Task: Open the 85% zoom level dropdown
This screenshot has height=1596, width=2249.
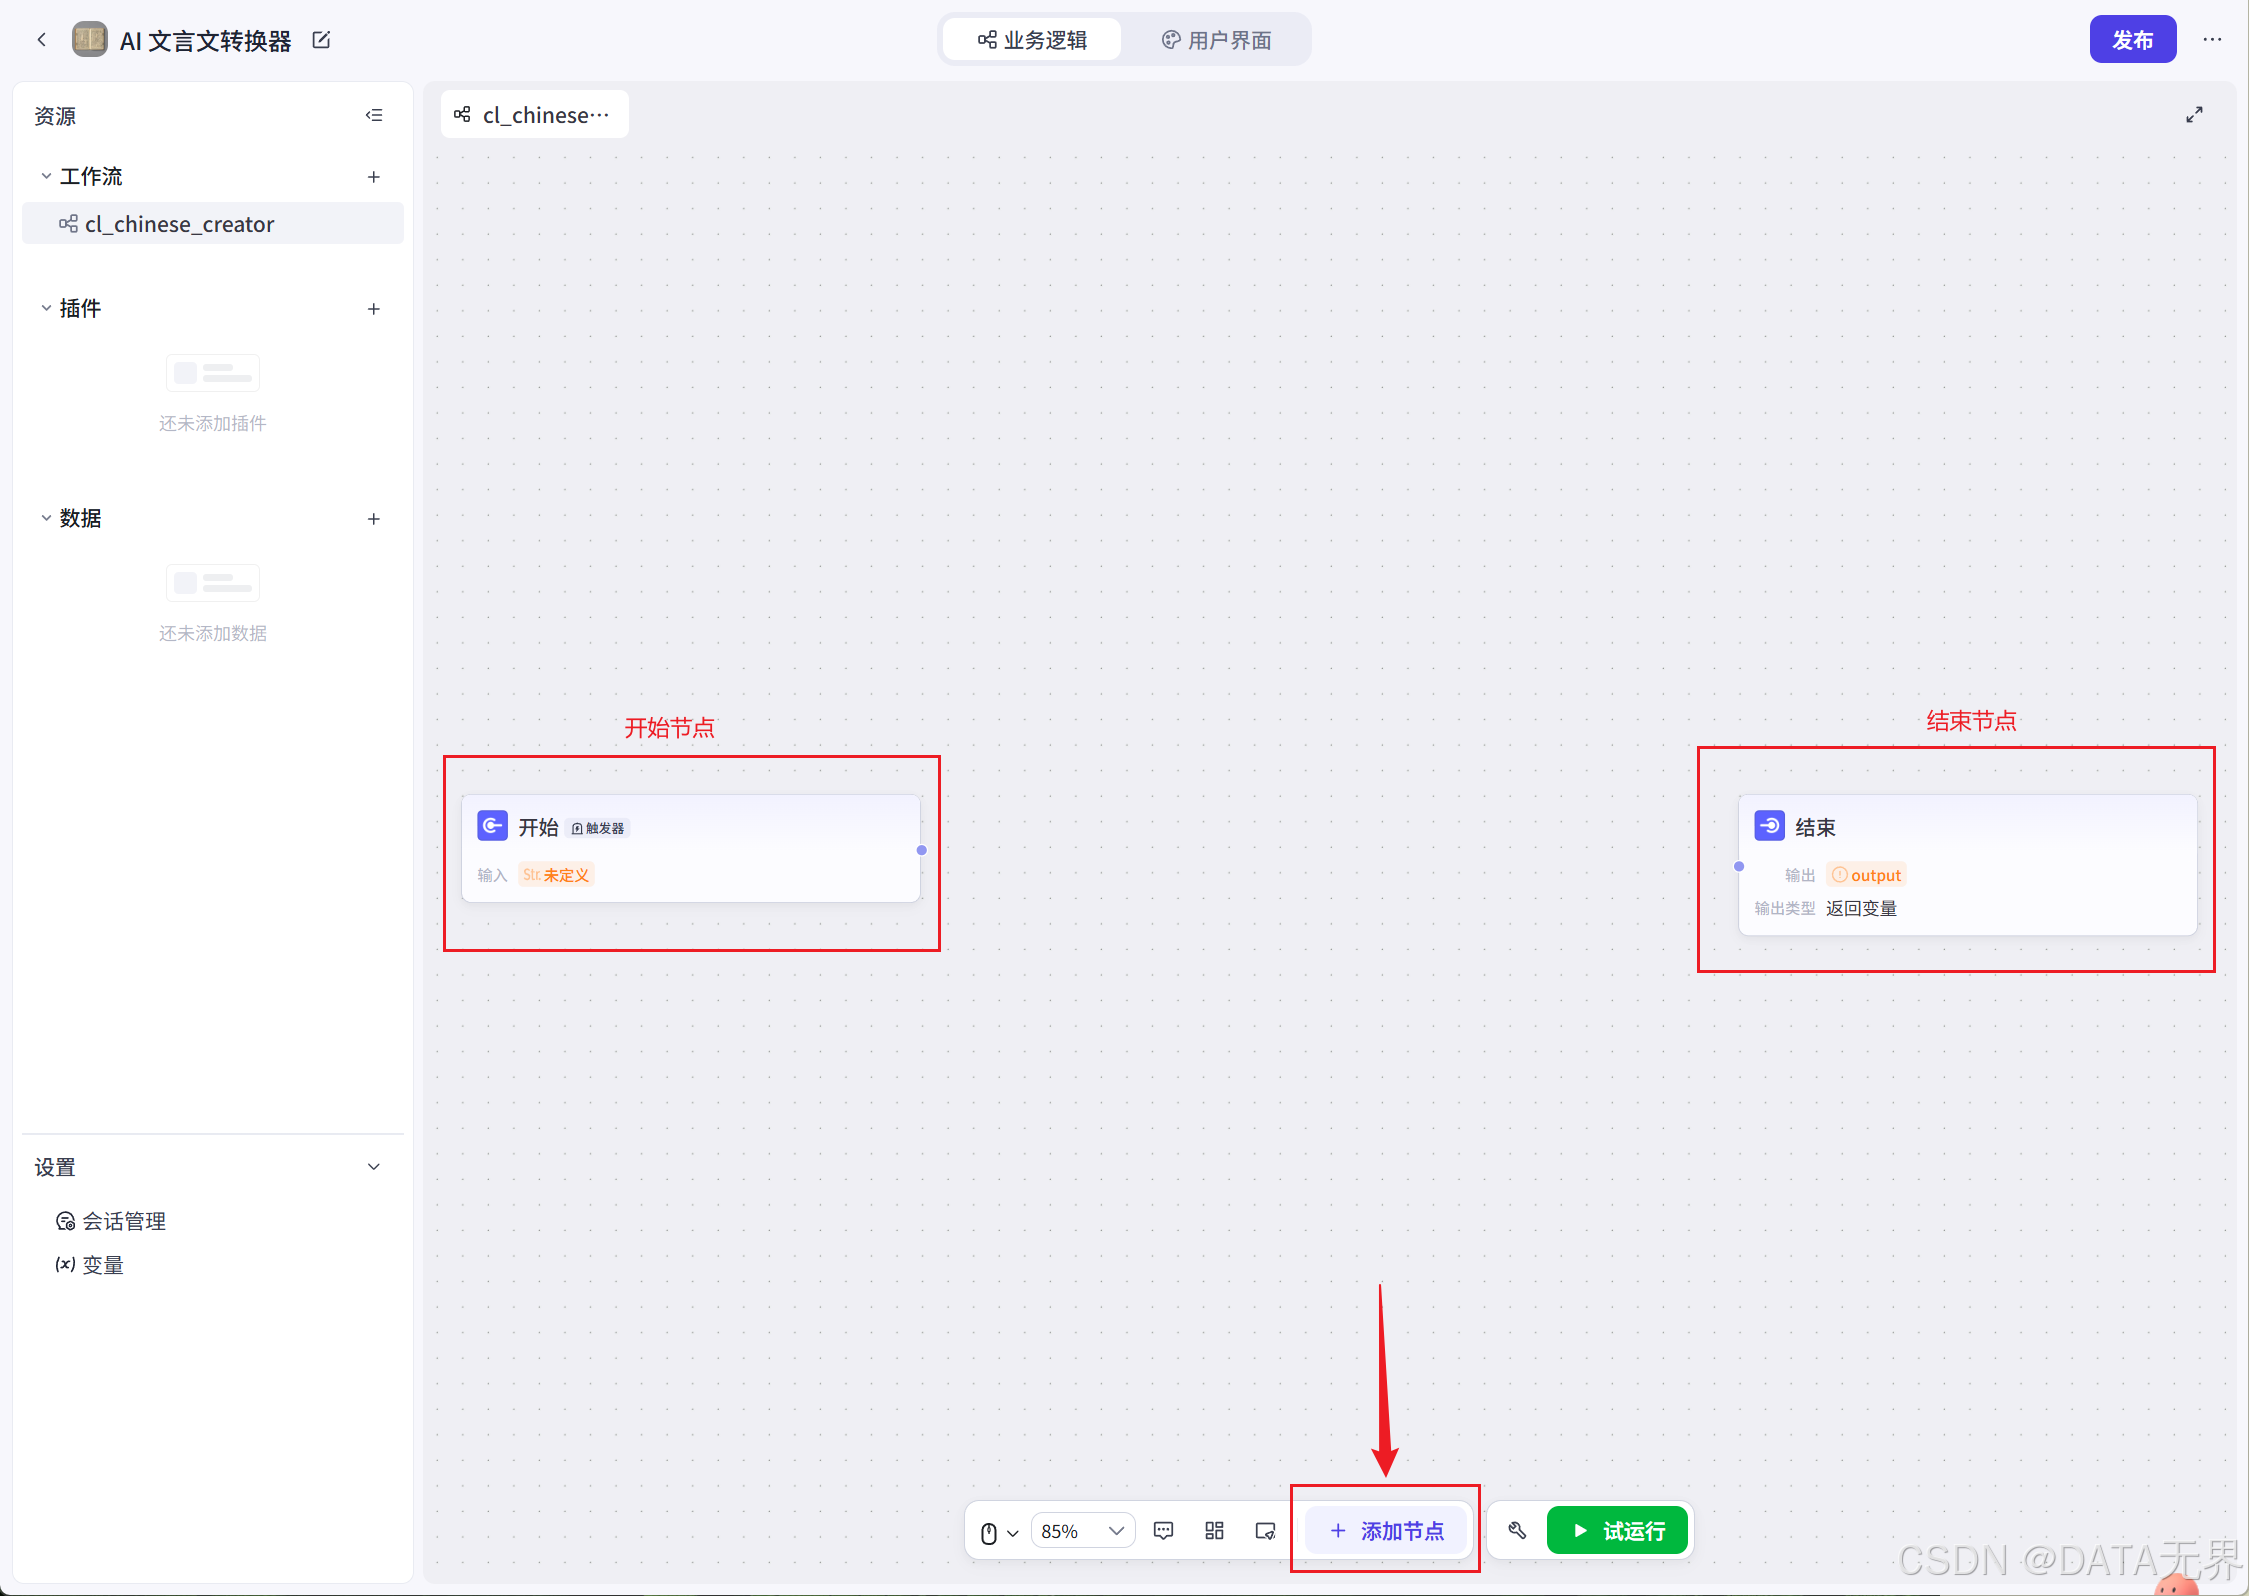Action: 1082,1531
